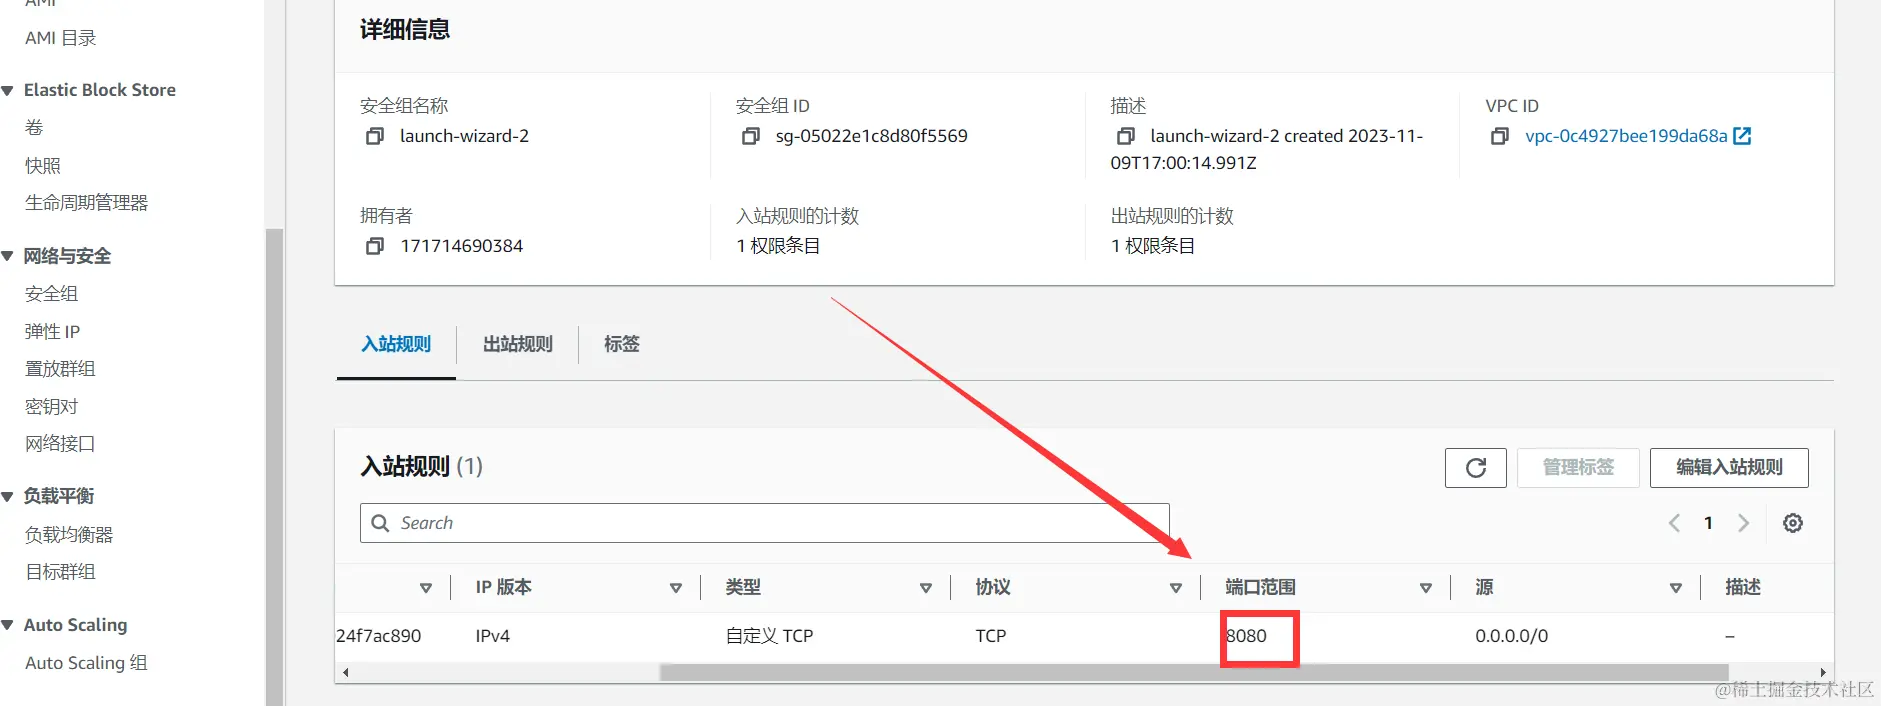Refresh the inbound rules list
This screenshot has width=1881, height=706.
(x=1476, y=468)
